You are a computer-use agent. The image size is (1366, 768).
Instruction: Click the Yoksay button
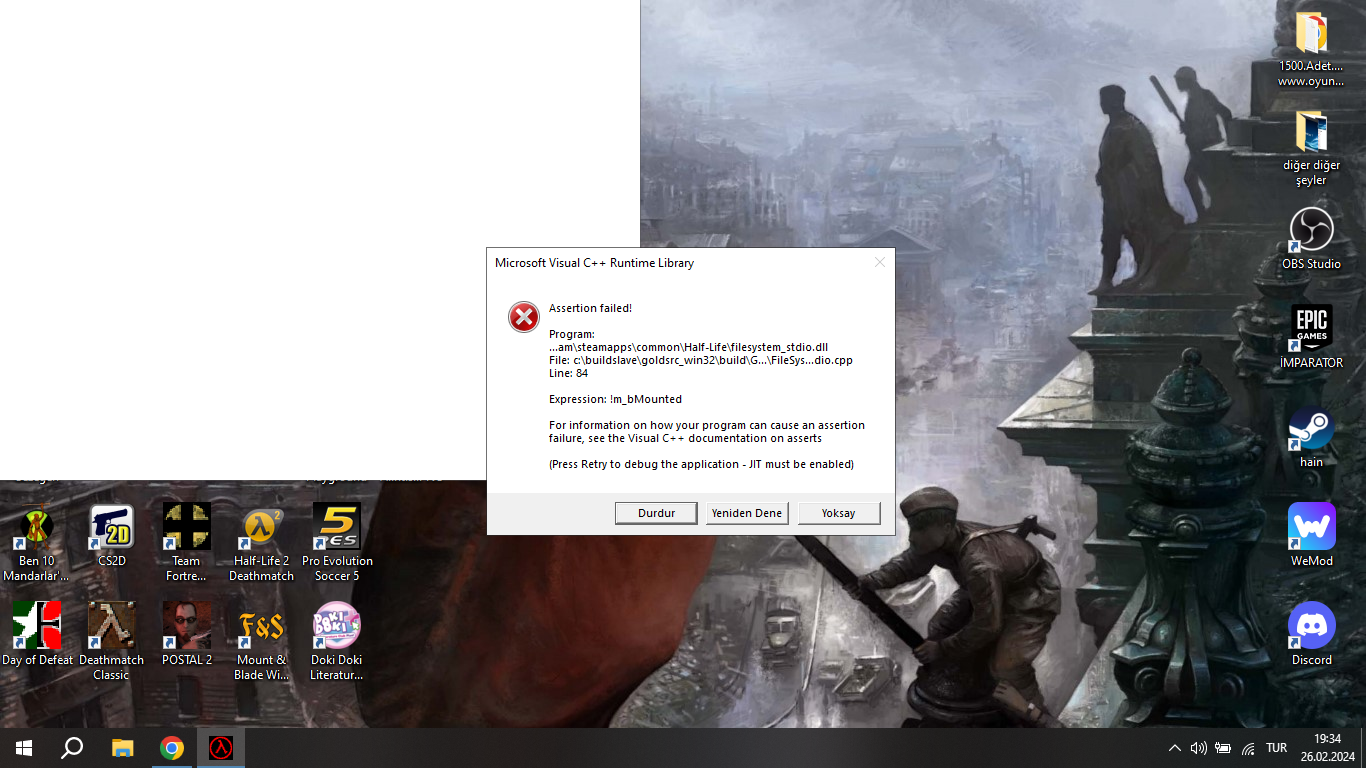(x=839, y=513)
